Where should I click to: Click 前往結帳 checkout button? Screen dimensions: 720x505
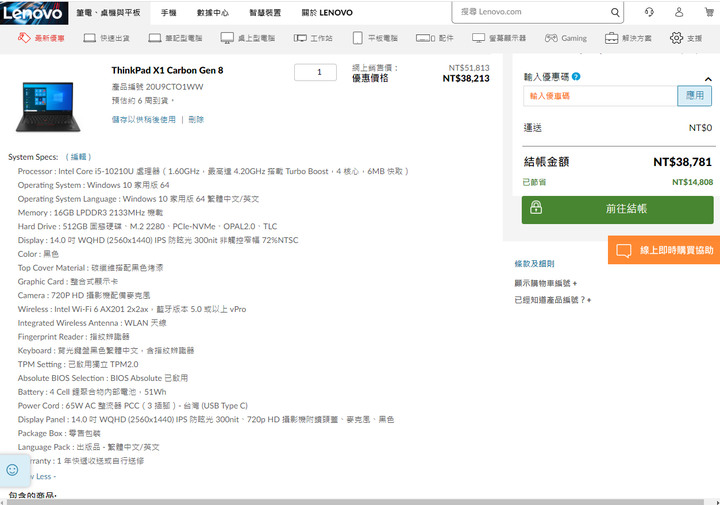click(617, 209)
